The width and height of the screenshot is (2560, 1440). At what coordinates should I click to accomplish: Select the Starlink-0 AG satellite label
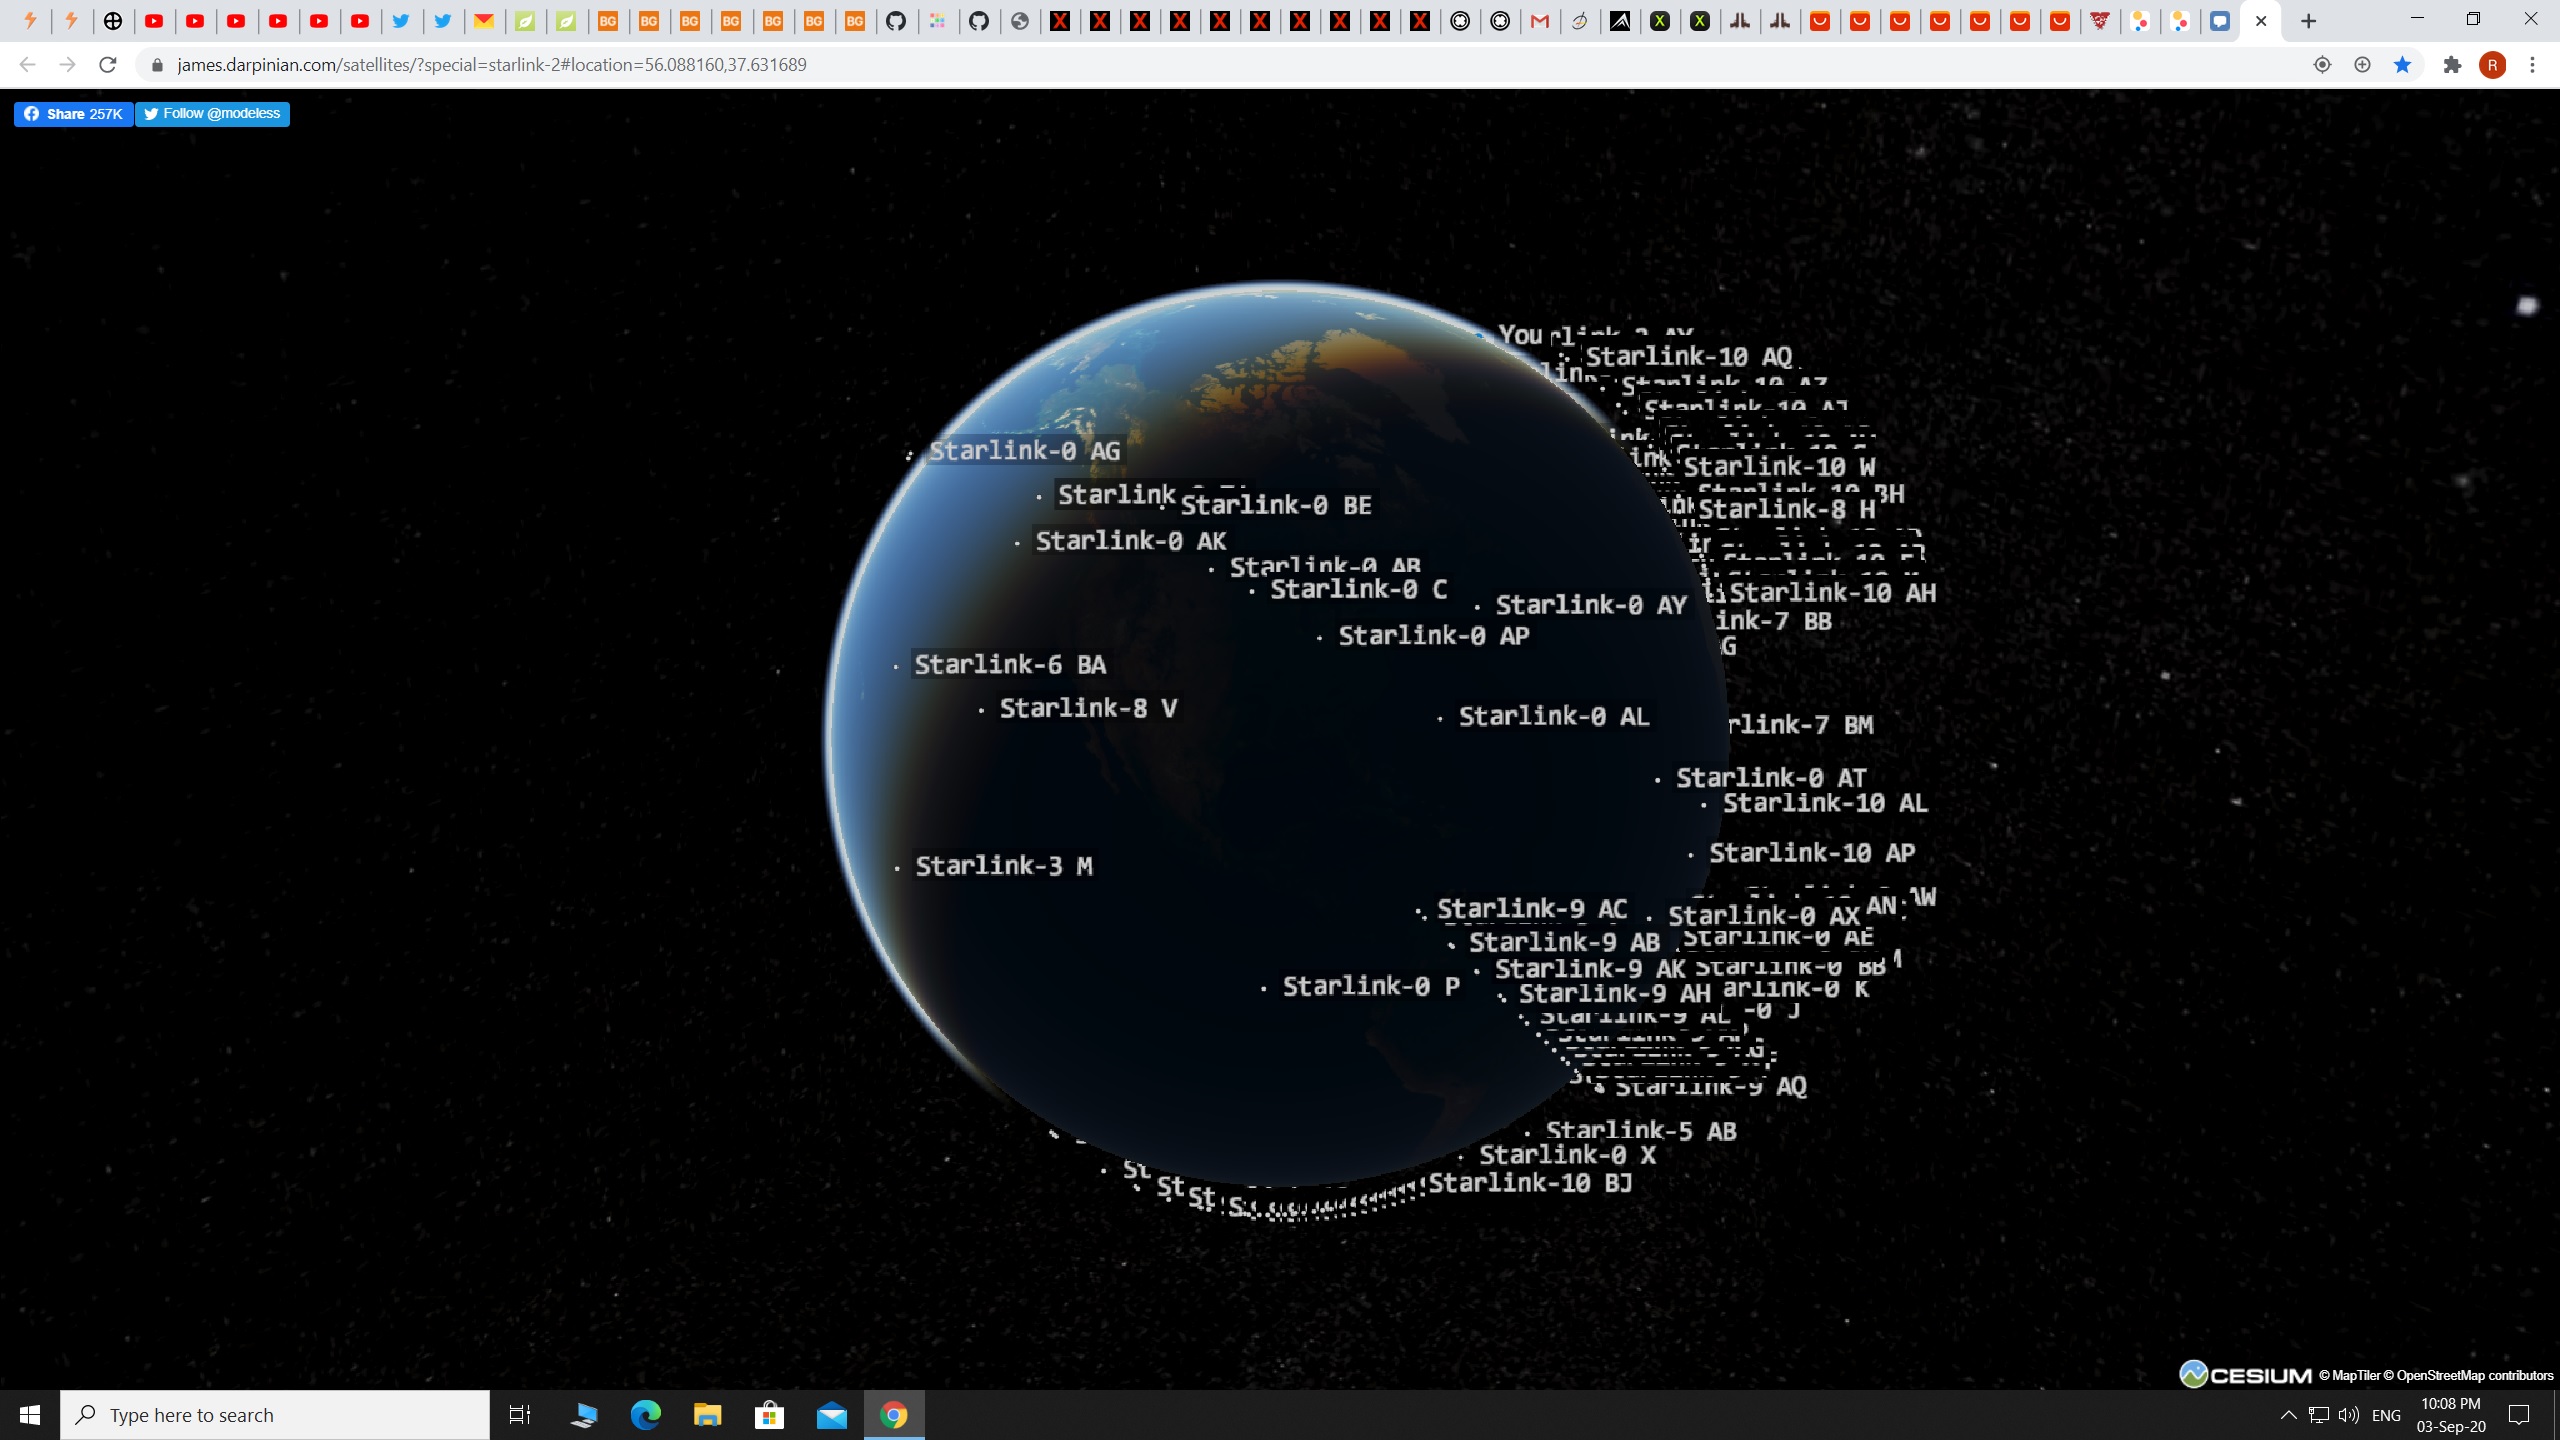pyautogui.click(x=1025, y=451)
